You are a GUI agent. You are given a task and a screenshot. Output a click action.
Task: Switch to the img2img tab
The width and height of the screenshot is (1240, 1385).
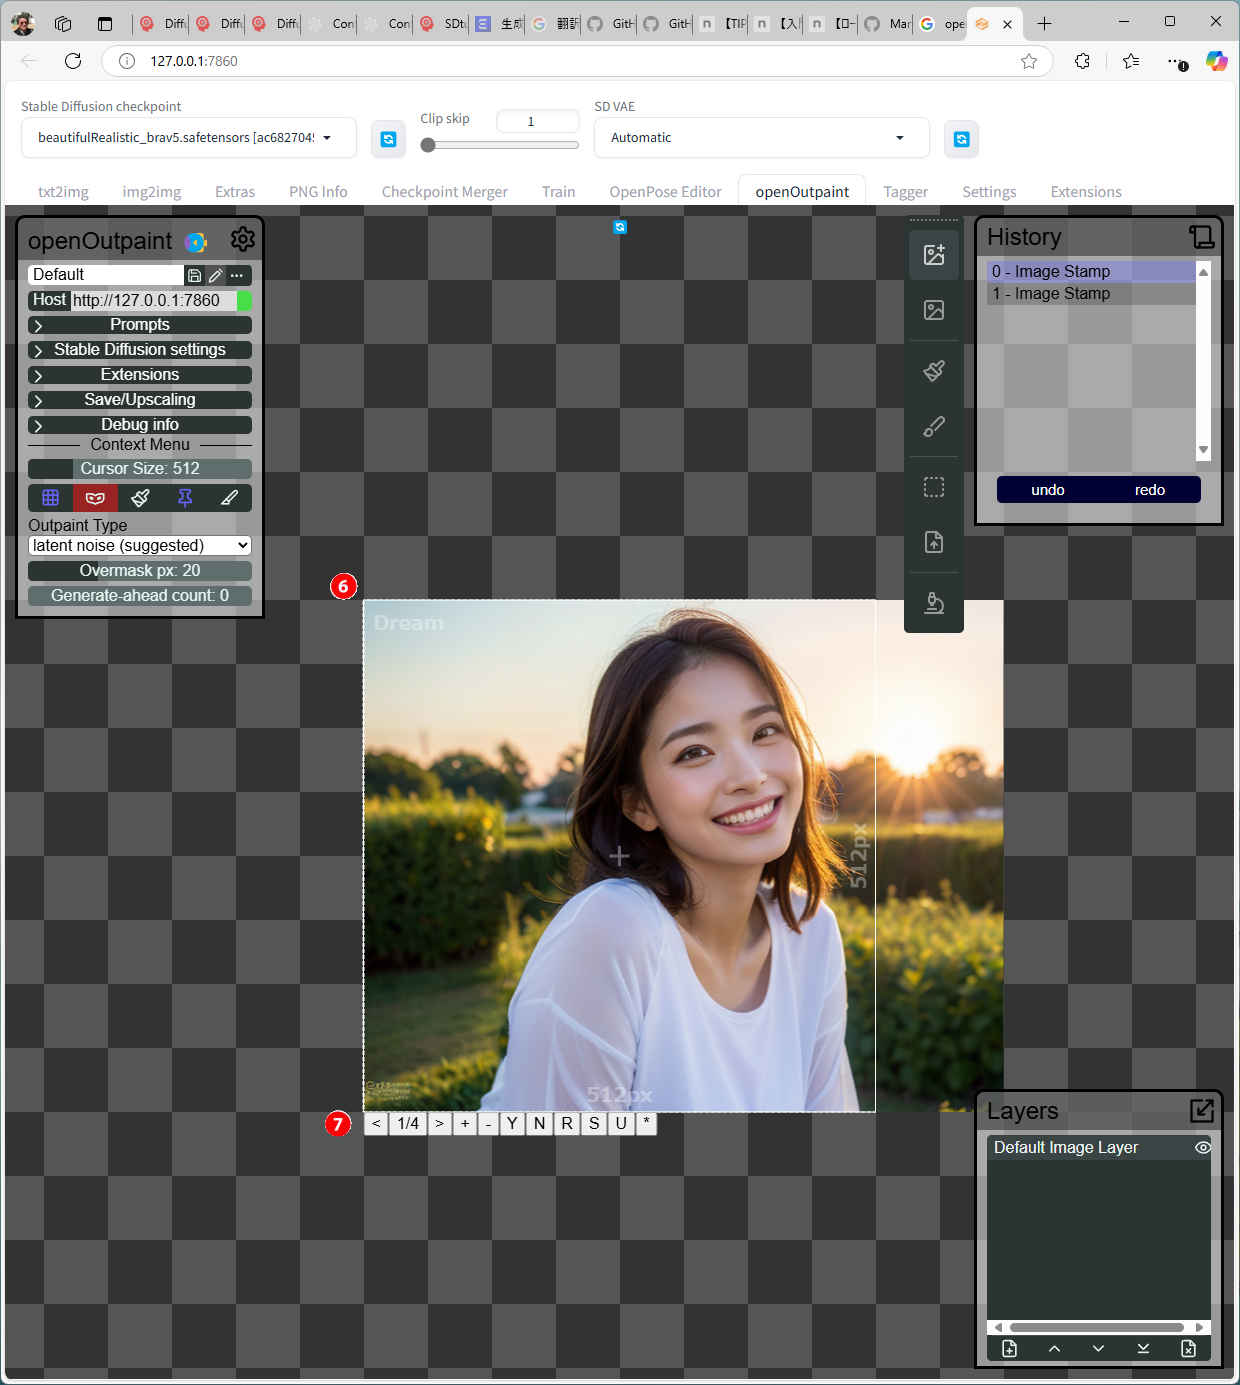coord(152,192)
